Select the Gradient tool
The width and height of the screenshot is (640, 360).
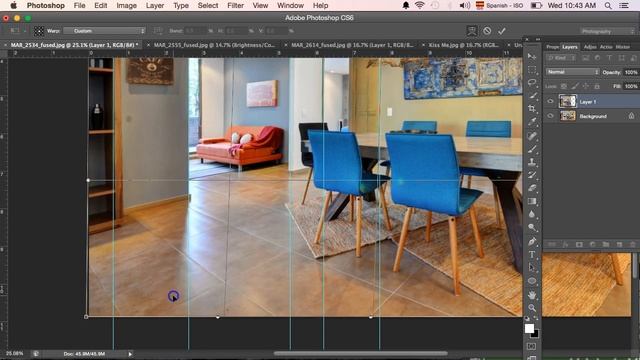point(532,201)
